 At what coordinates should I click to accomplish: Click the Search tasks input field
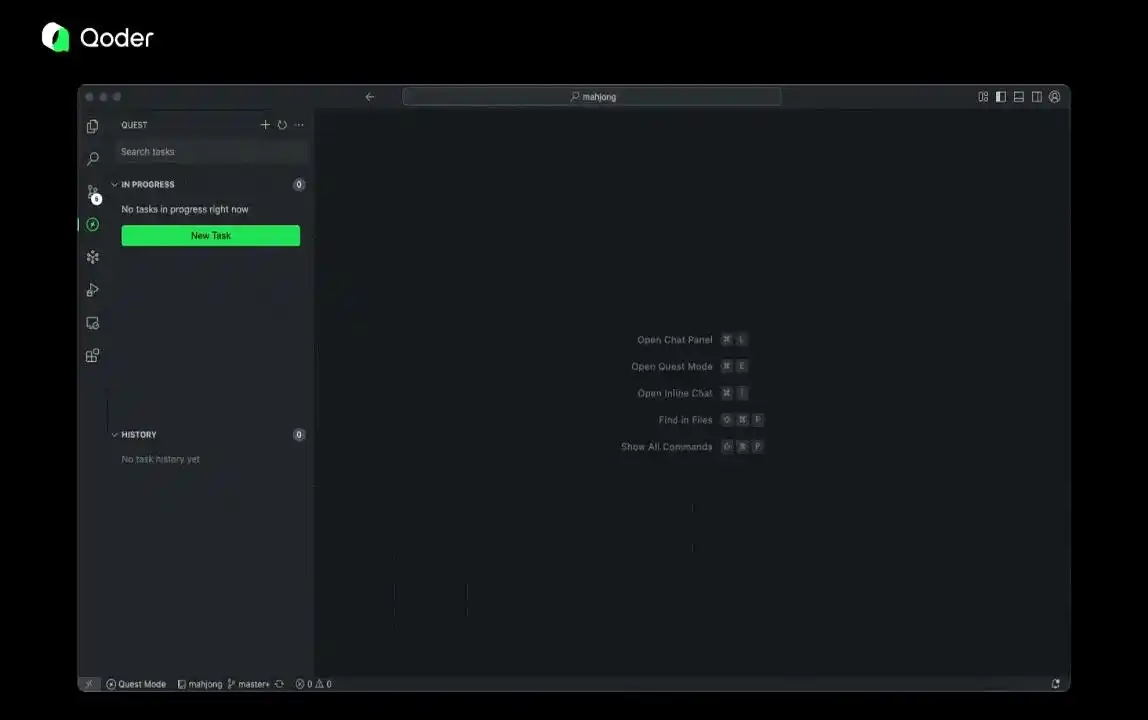click(x=210, y=152)
